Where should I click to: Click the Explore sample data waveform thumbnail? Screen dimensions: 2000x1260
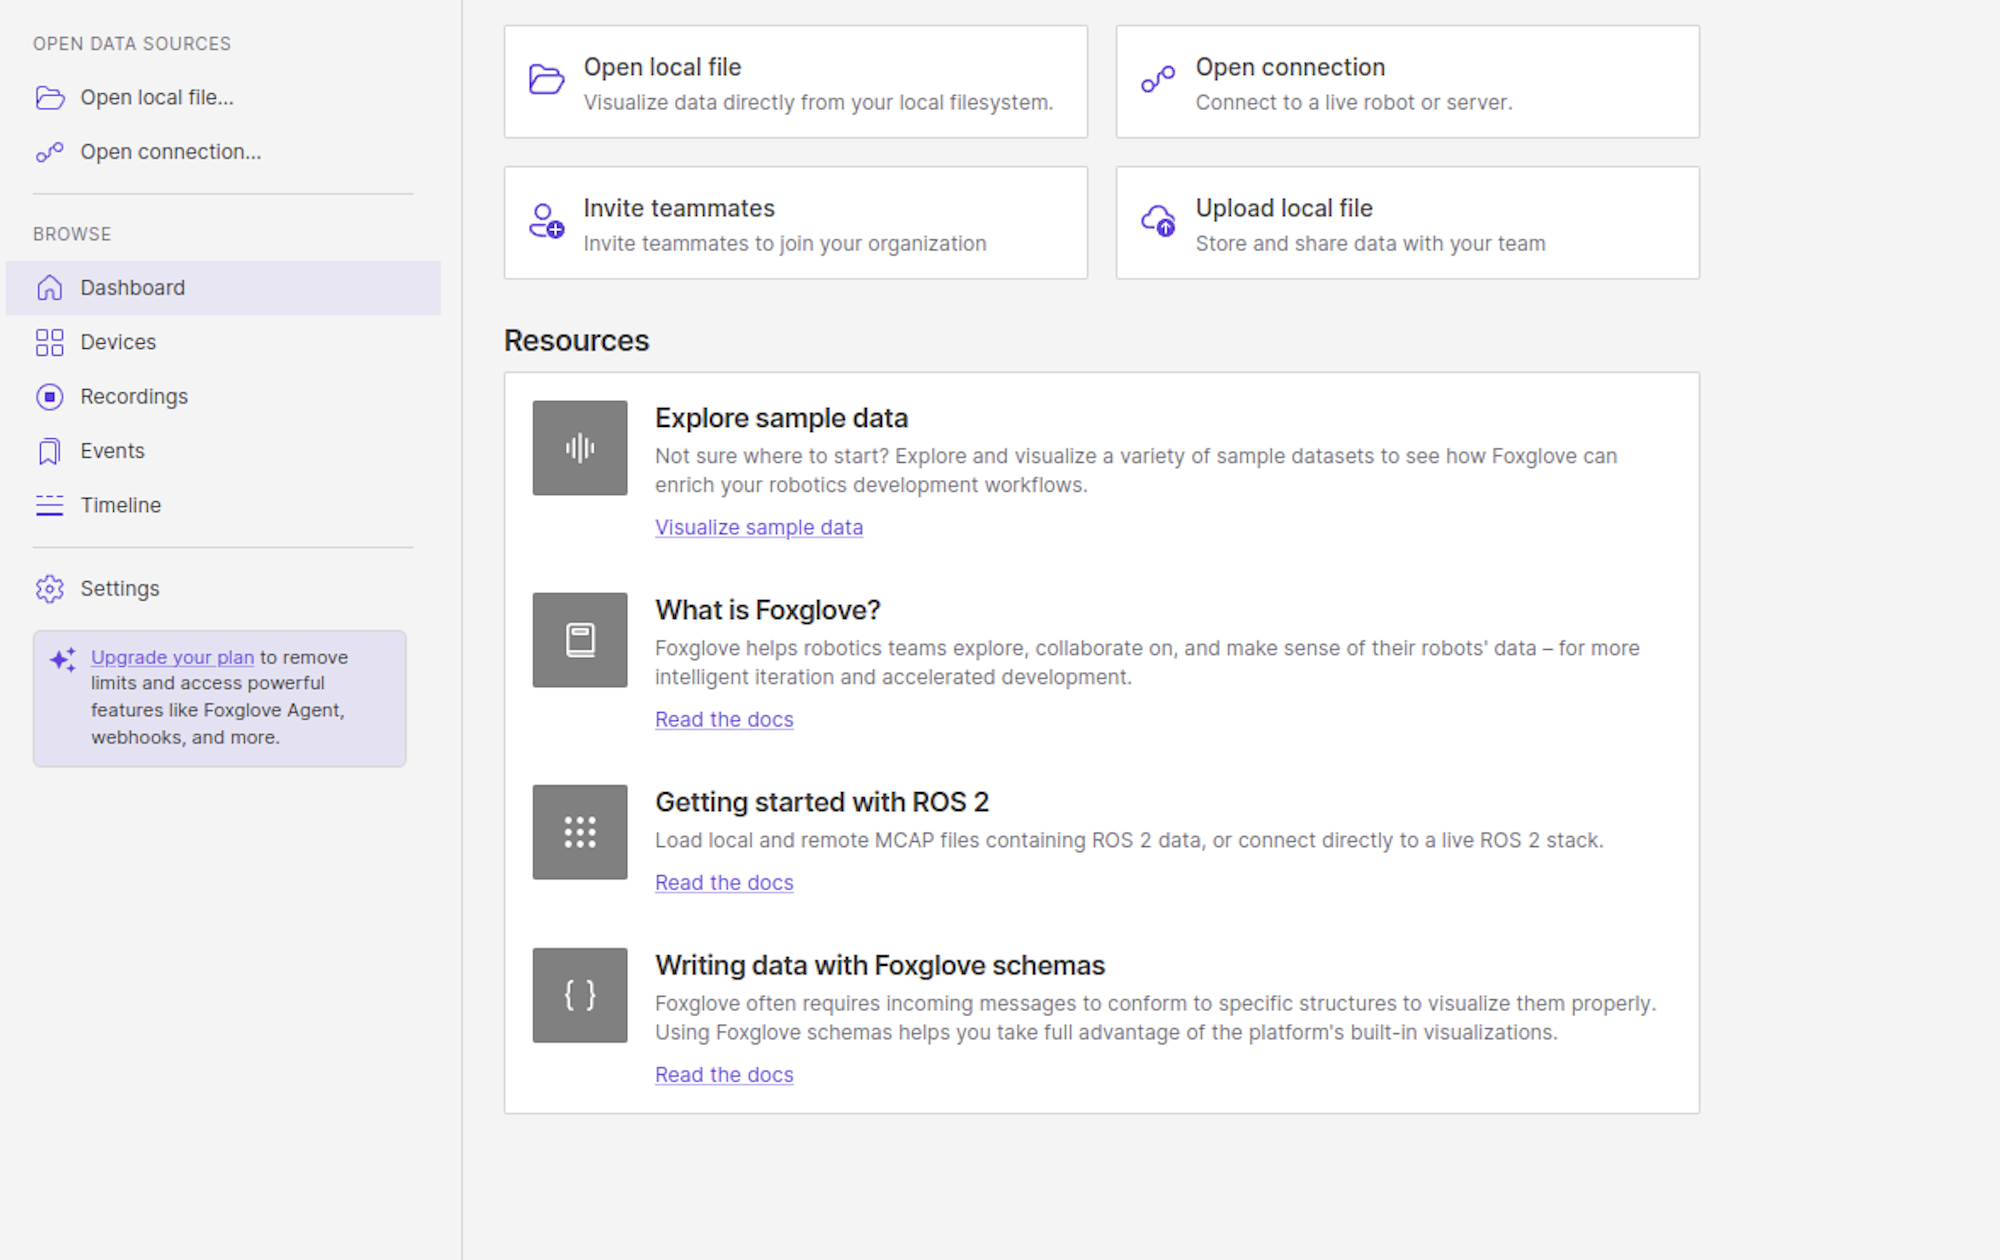(x=580, y=448)
